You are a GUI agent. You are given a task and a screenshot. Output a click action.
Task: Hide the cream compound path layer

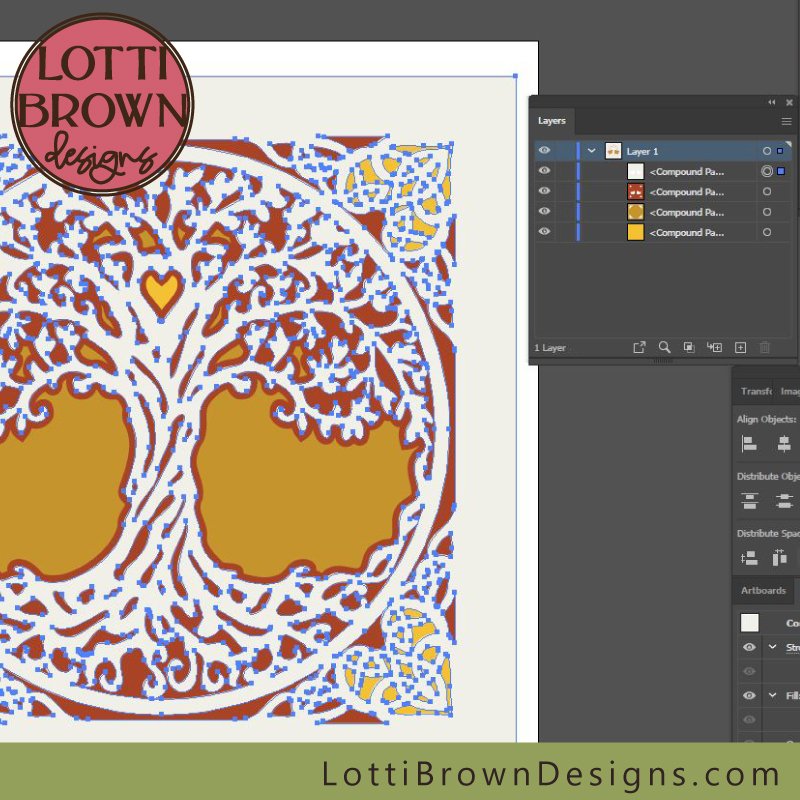click(544, 170)
